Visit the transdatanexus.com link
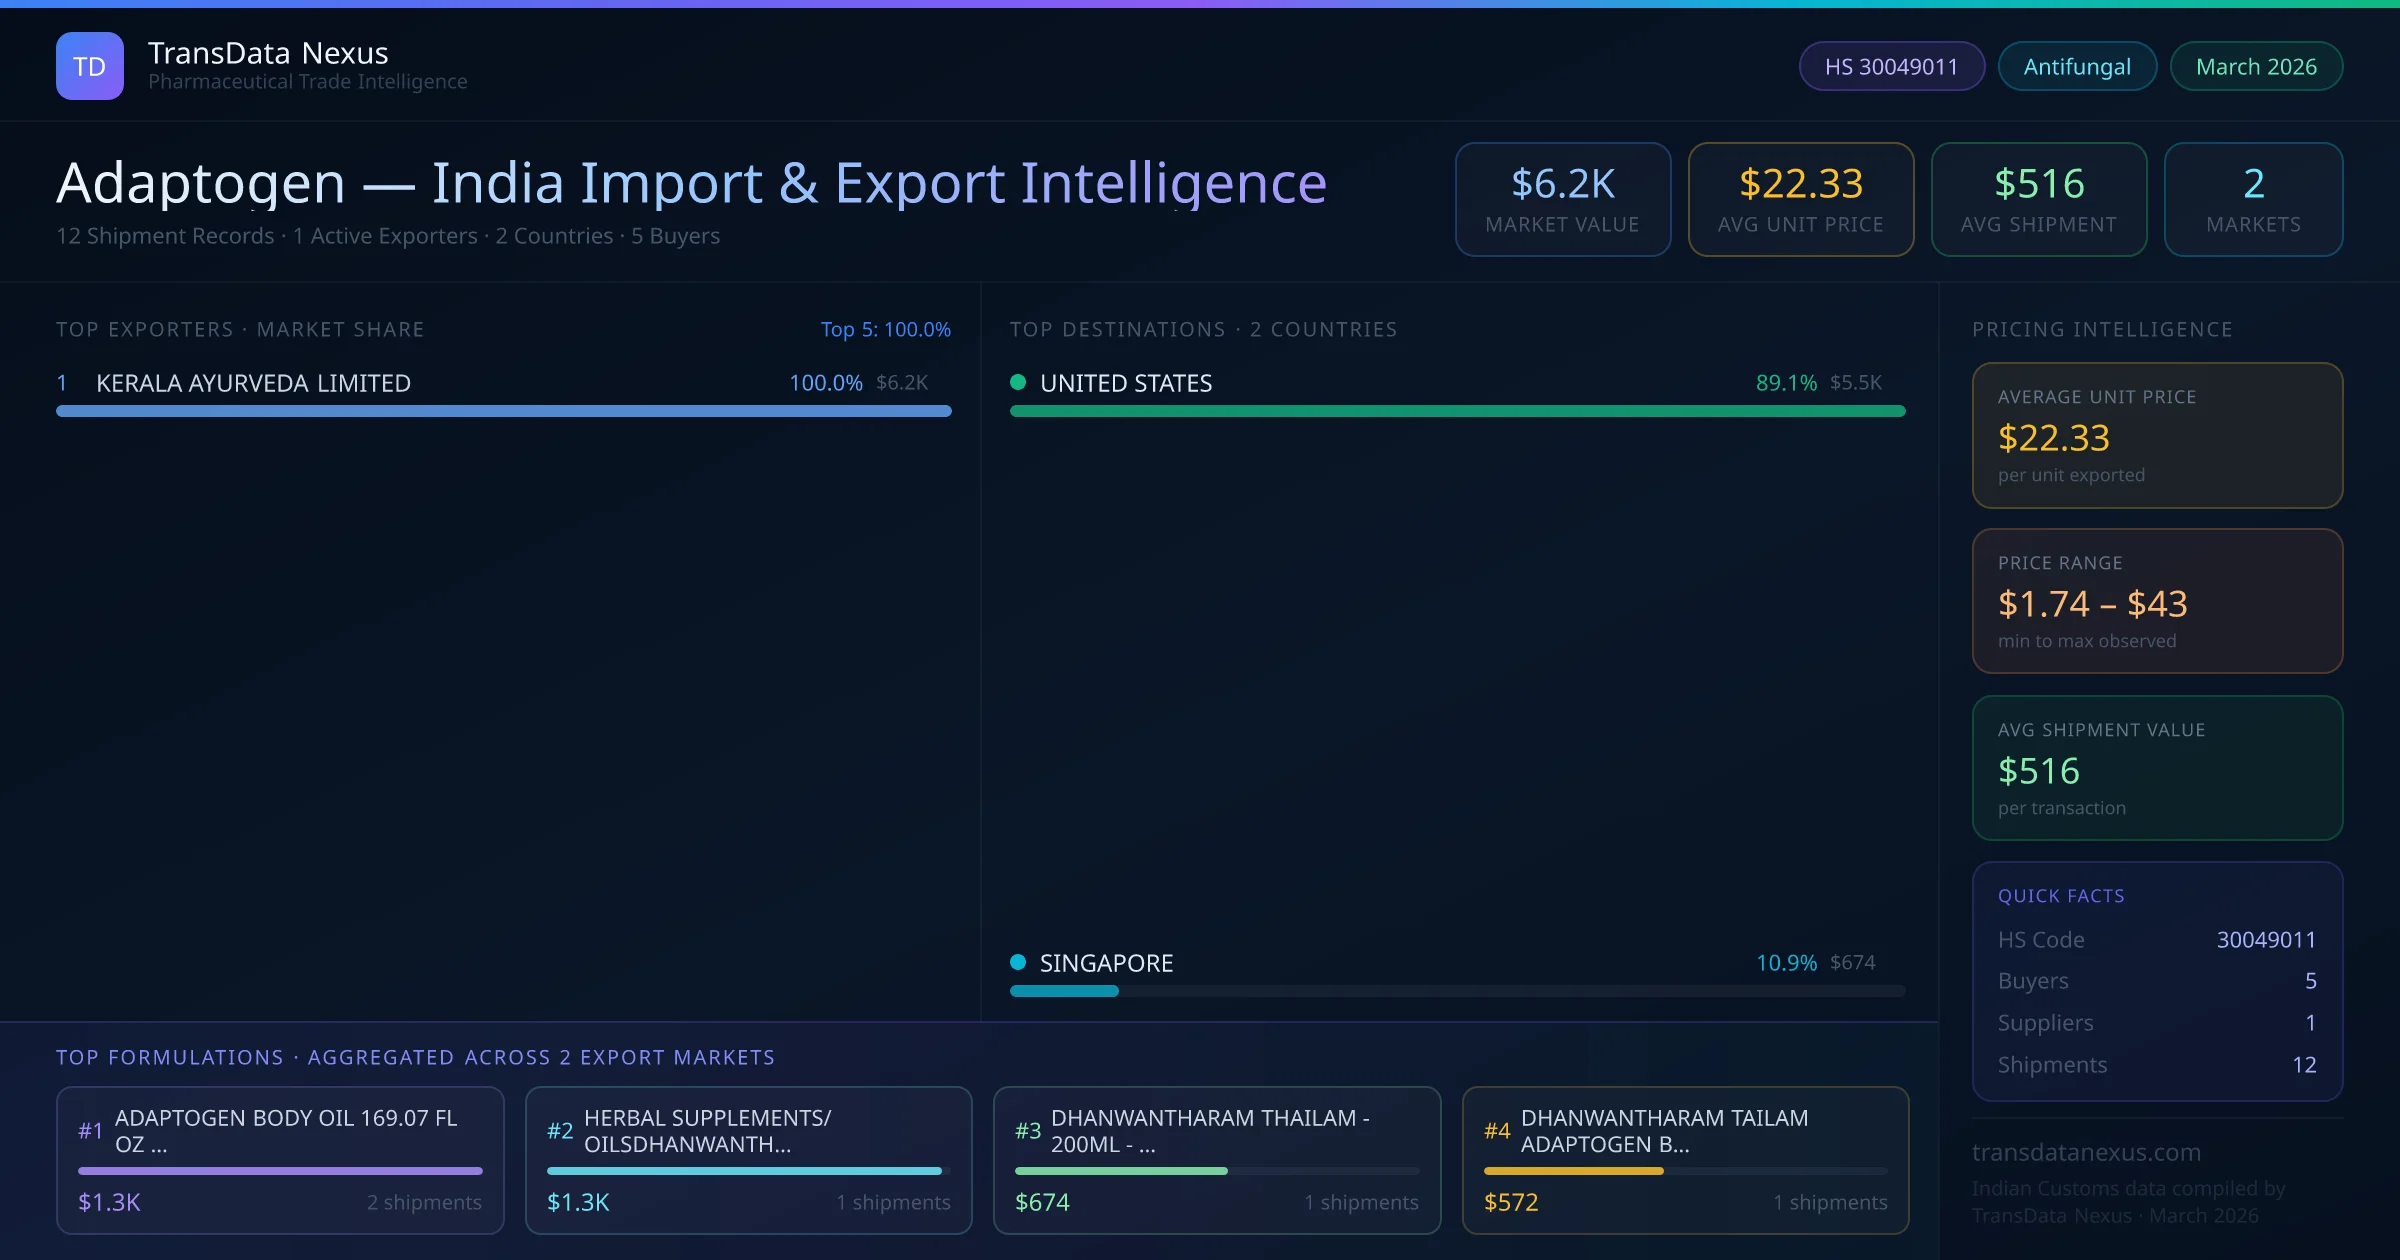 tap(2086, 1152)
